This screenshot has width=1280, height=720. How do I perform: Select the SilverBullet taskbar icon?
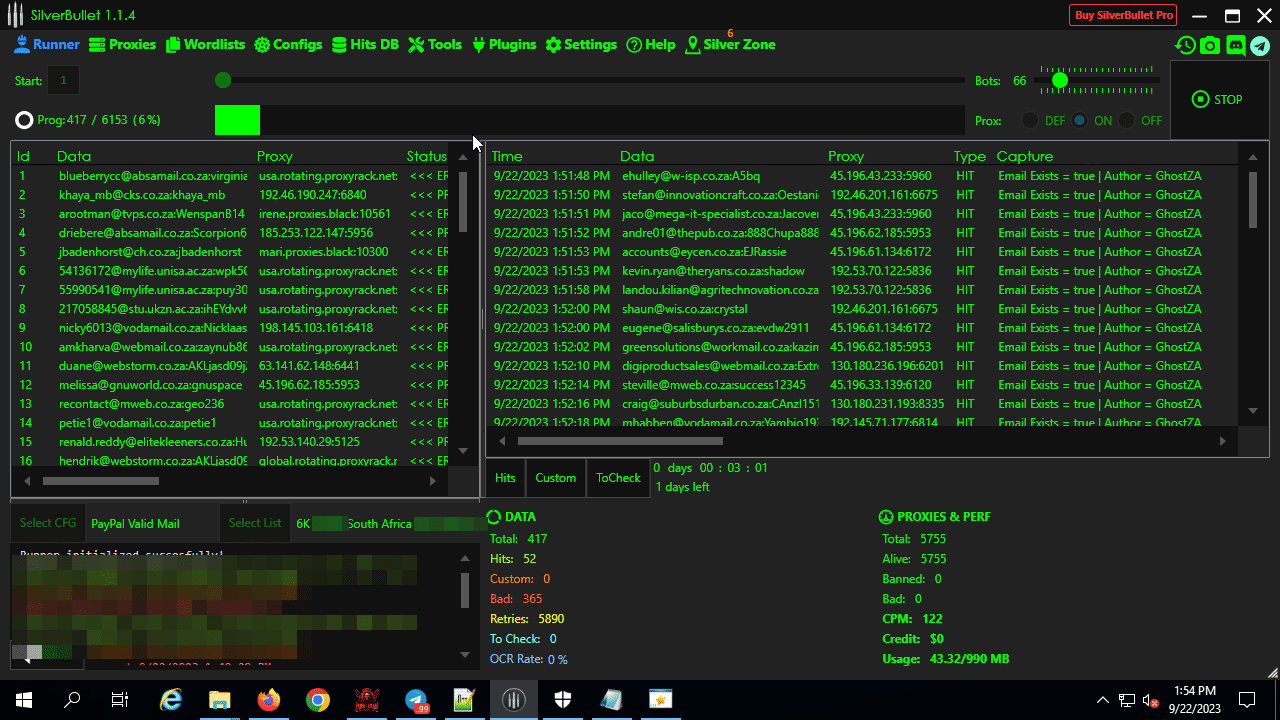(514, 700)
